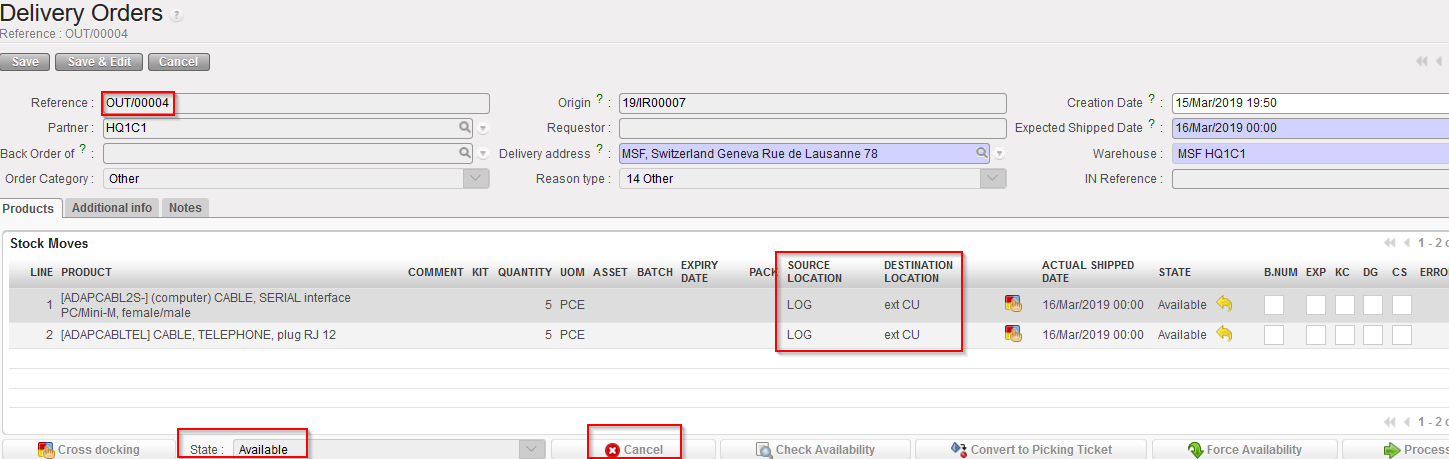Image resolution: width=1449 pixels, height=459 pixels.
Task: Toggle KC checkbox on line 2
Action: tap(1345, 335)
